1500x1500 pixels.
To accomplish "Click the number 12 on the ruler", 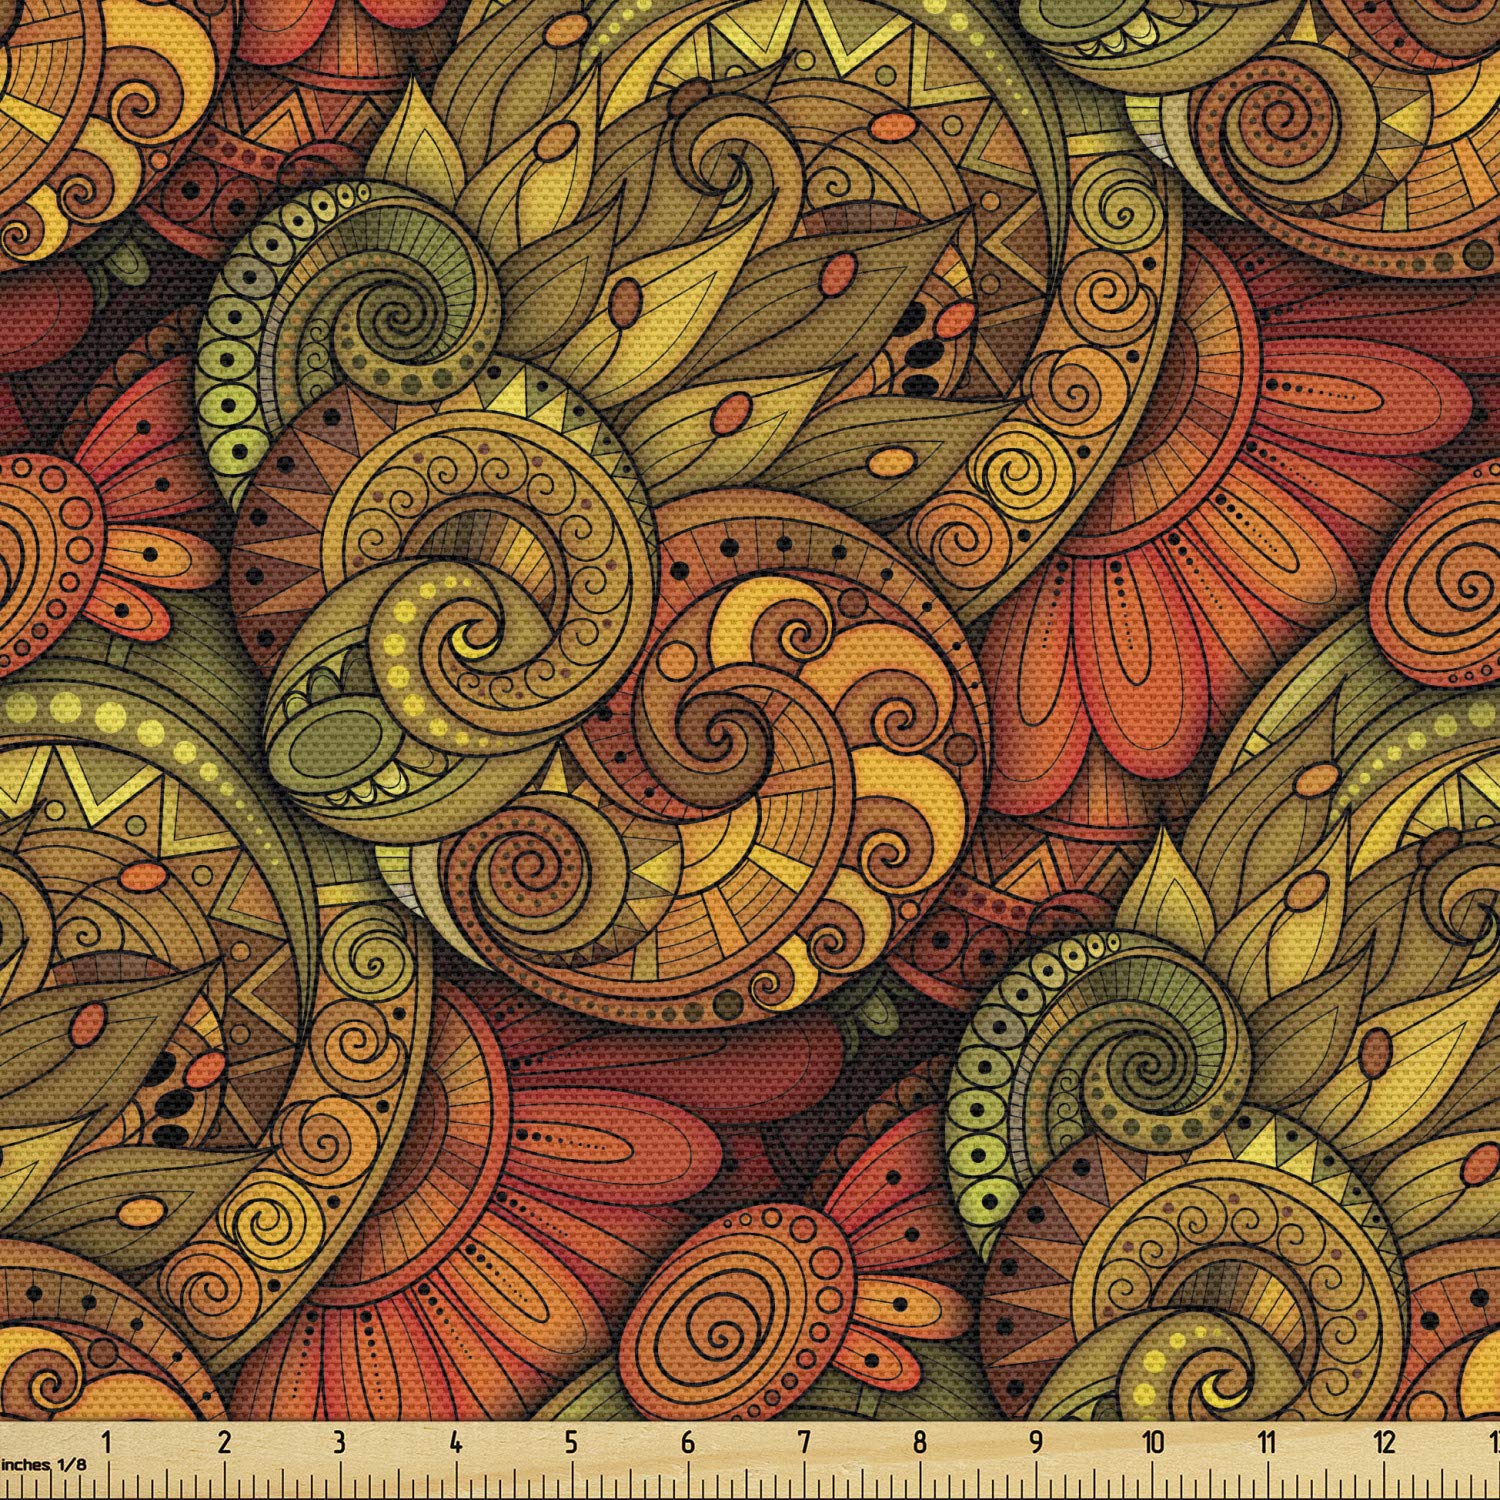I will click(1385, 1443).
